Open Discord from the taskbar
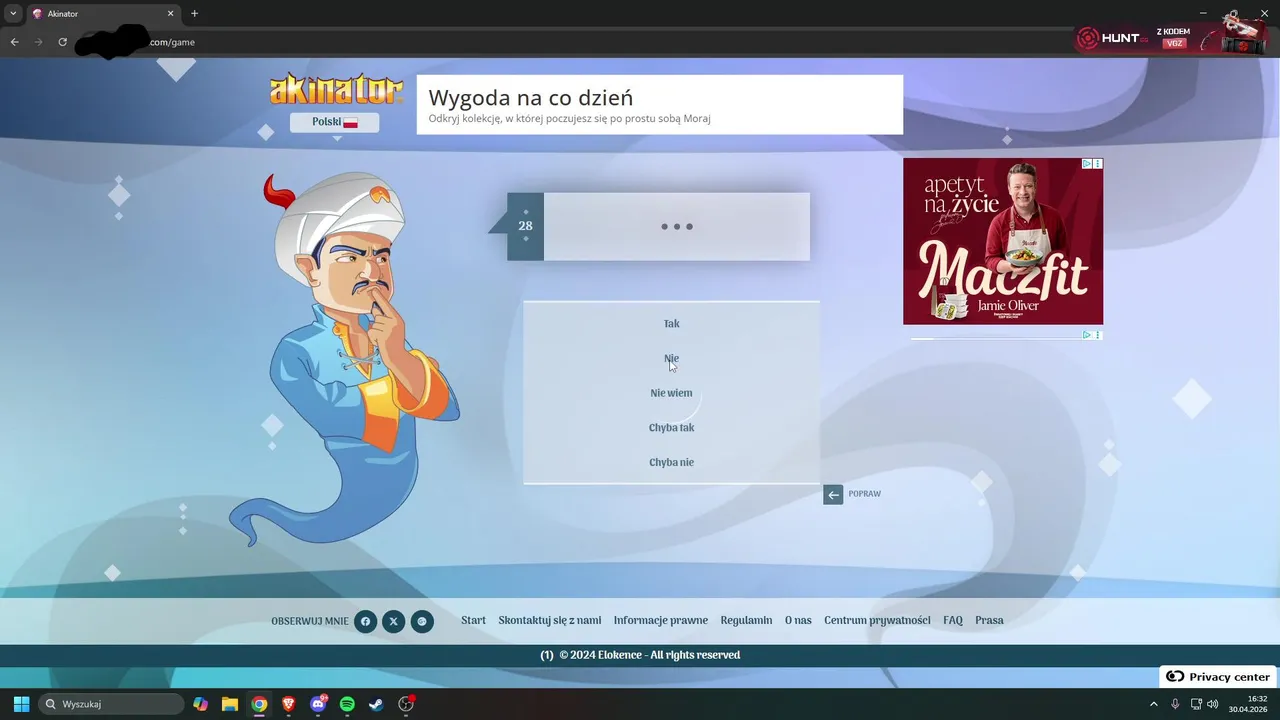 coord(318,704)
